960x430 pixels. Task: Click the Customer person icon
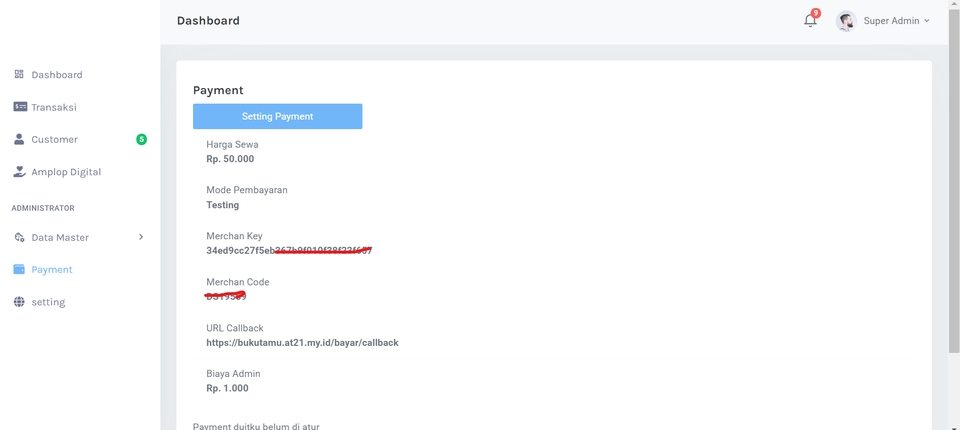pos(19,139)
